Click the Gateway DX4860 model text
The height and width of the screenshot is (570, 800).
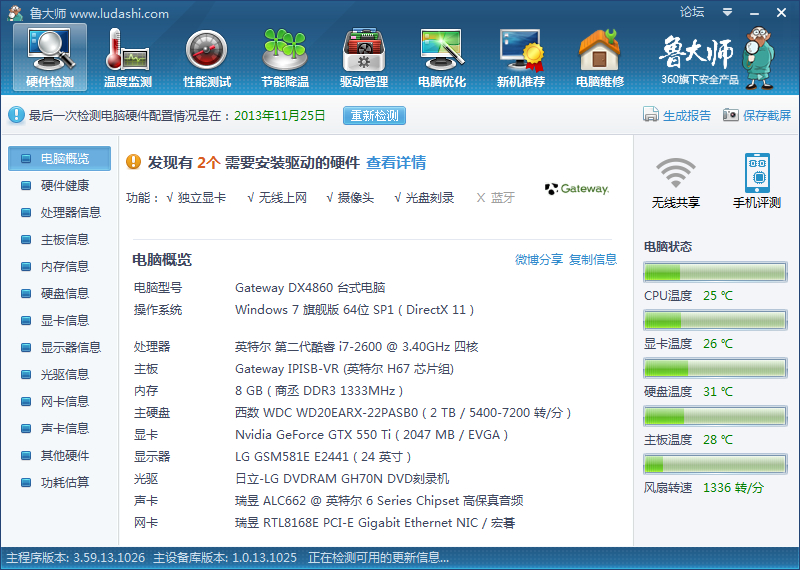pyautogui.click(x=310, y=288)
